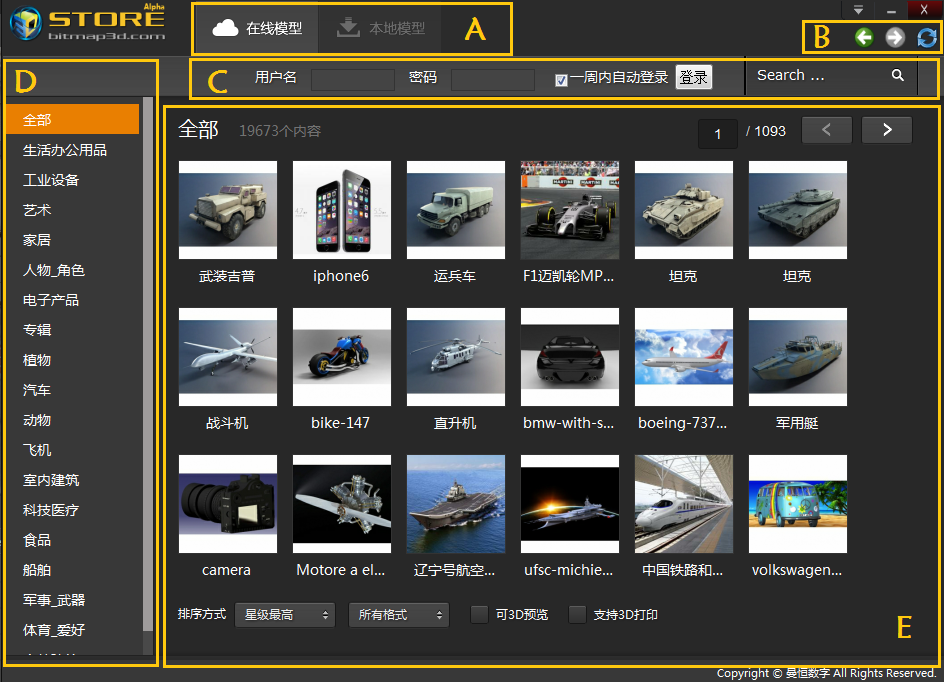Select the 船舶 category
This screenshot has width=944, height=682.
pyautogui.click(x=72, y=570)
